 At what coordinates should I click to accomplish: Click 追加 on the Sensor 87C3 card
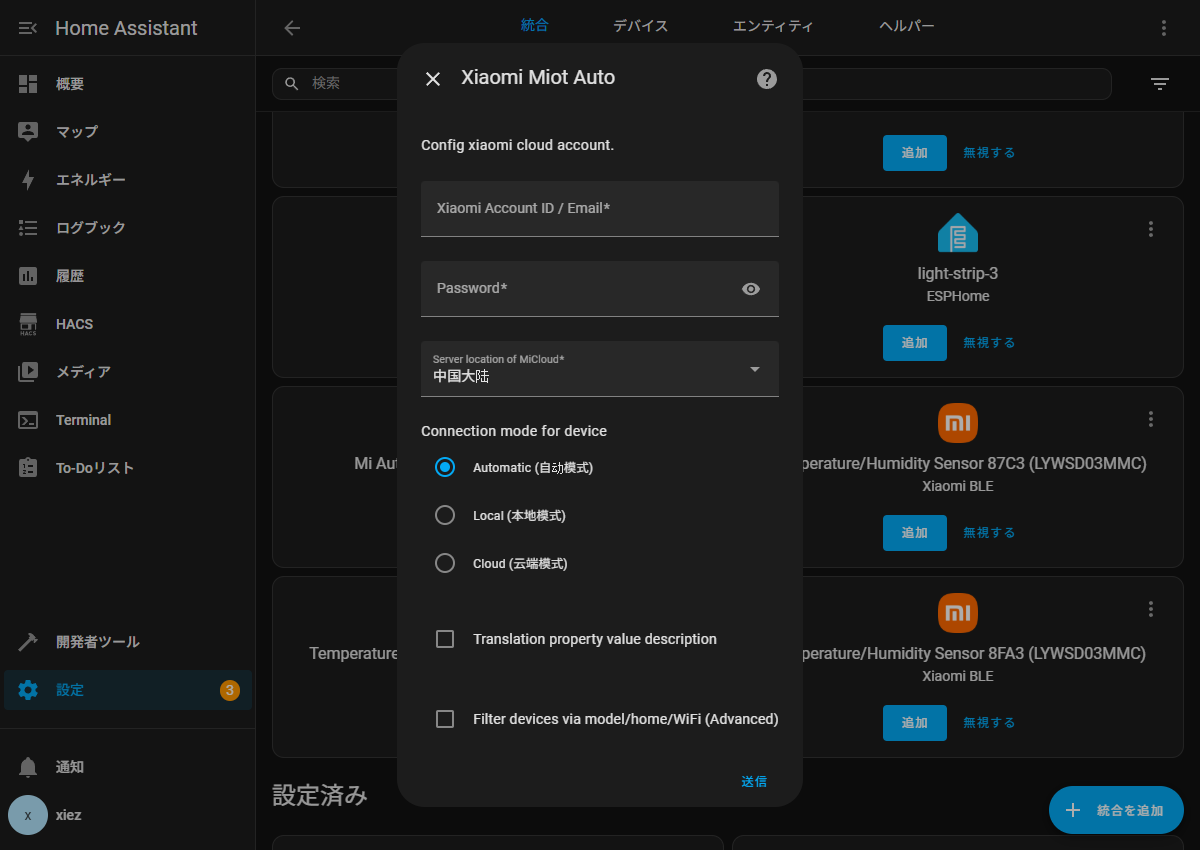click(x=915, y=533)
